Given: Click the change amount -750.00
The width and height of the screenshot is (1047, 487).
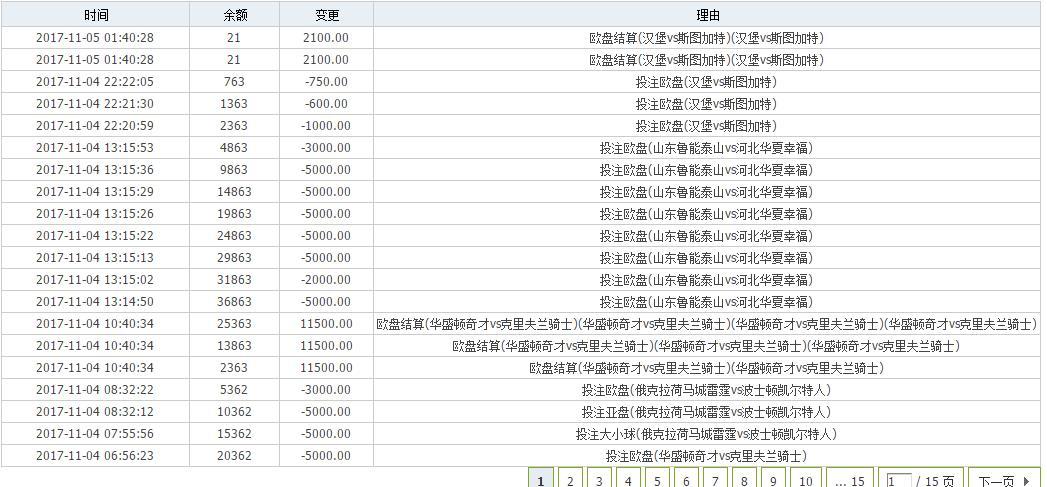Looking at the screenshot, I should 327,82.
